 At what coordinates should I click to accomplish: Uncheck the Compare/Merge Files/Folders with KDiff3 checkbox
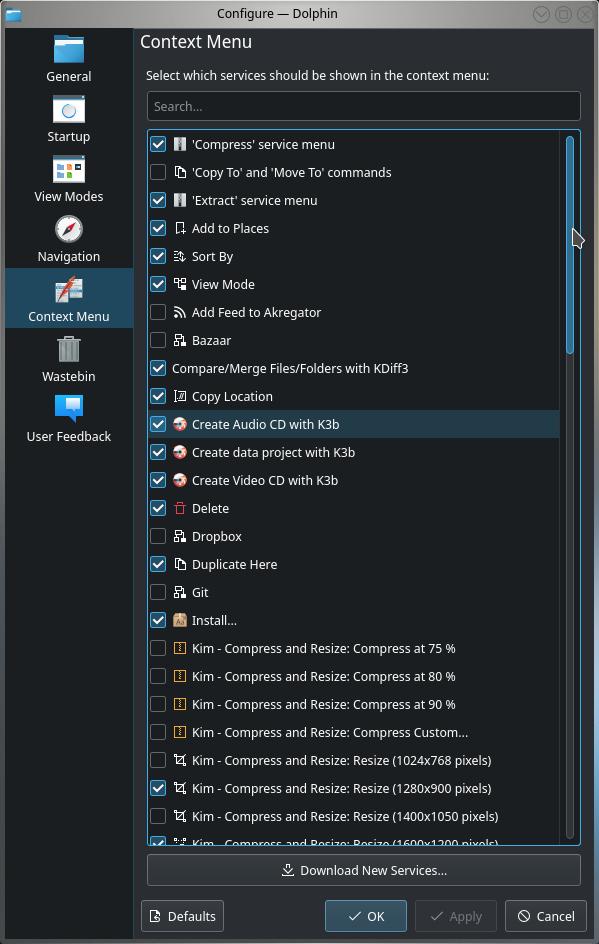tap(158, 368)
